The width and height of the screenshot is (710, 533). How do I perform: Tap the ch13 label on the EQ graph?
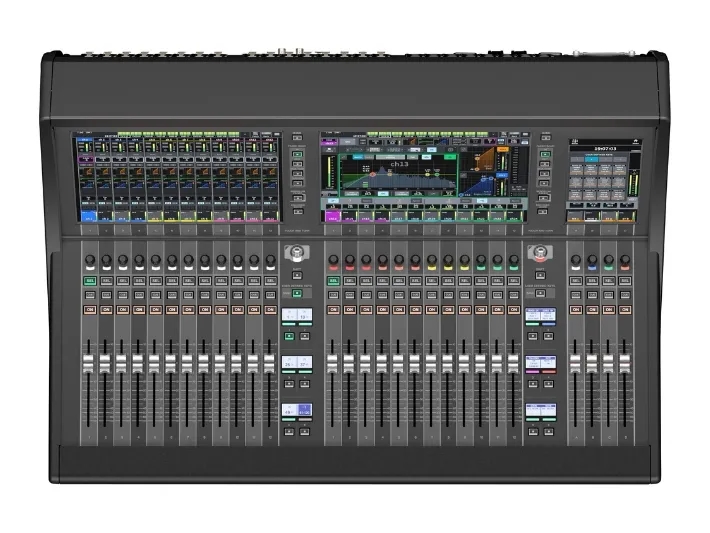coord(399,164)
